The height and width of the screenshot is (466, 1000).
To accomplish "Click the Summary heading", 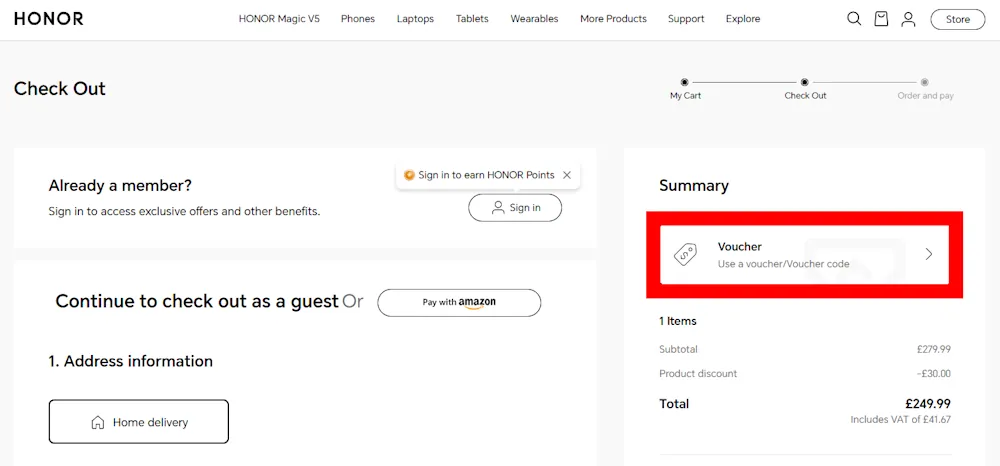I will (694, 186).
